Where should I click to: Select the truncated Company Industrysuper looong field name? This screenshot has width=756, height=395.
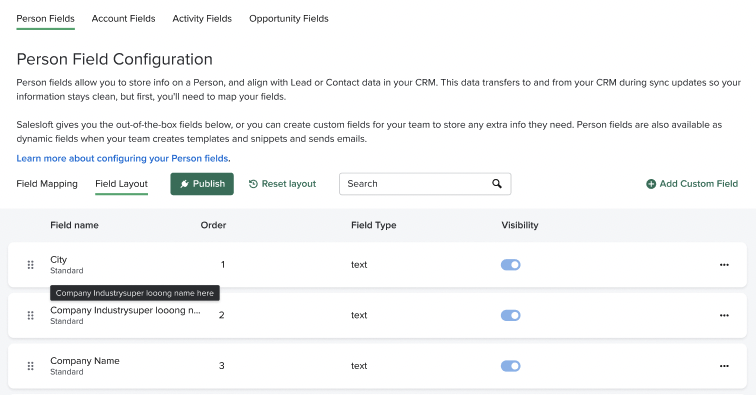pyautogui.click(x=125, y=310)
